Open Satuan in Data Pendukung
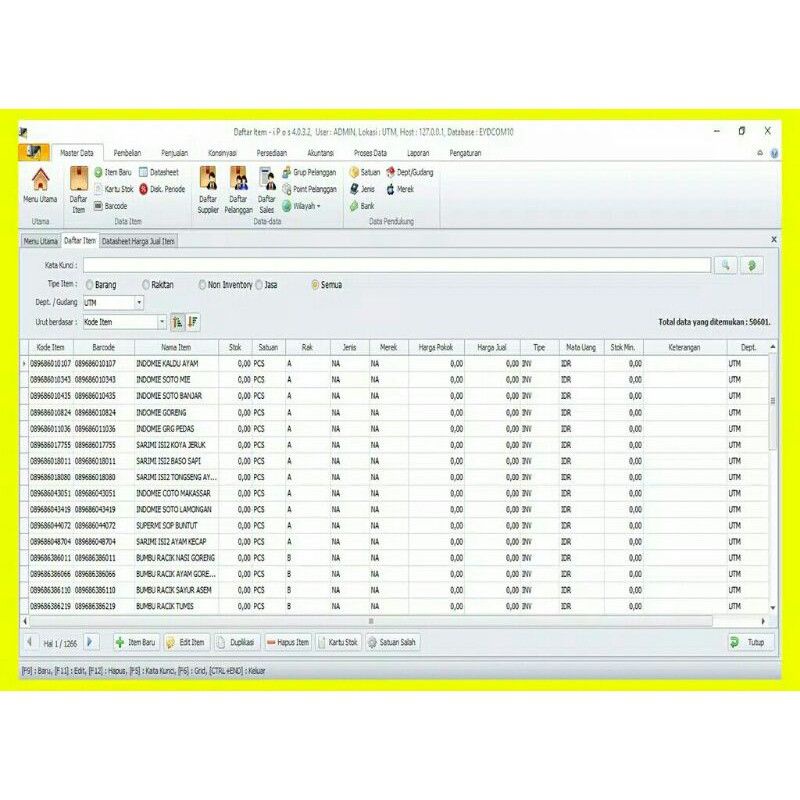This screenshot has height=800, width=800. [x=365, y=172]
